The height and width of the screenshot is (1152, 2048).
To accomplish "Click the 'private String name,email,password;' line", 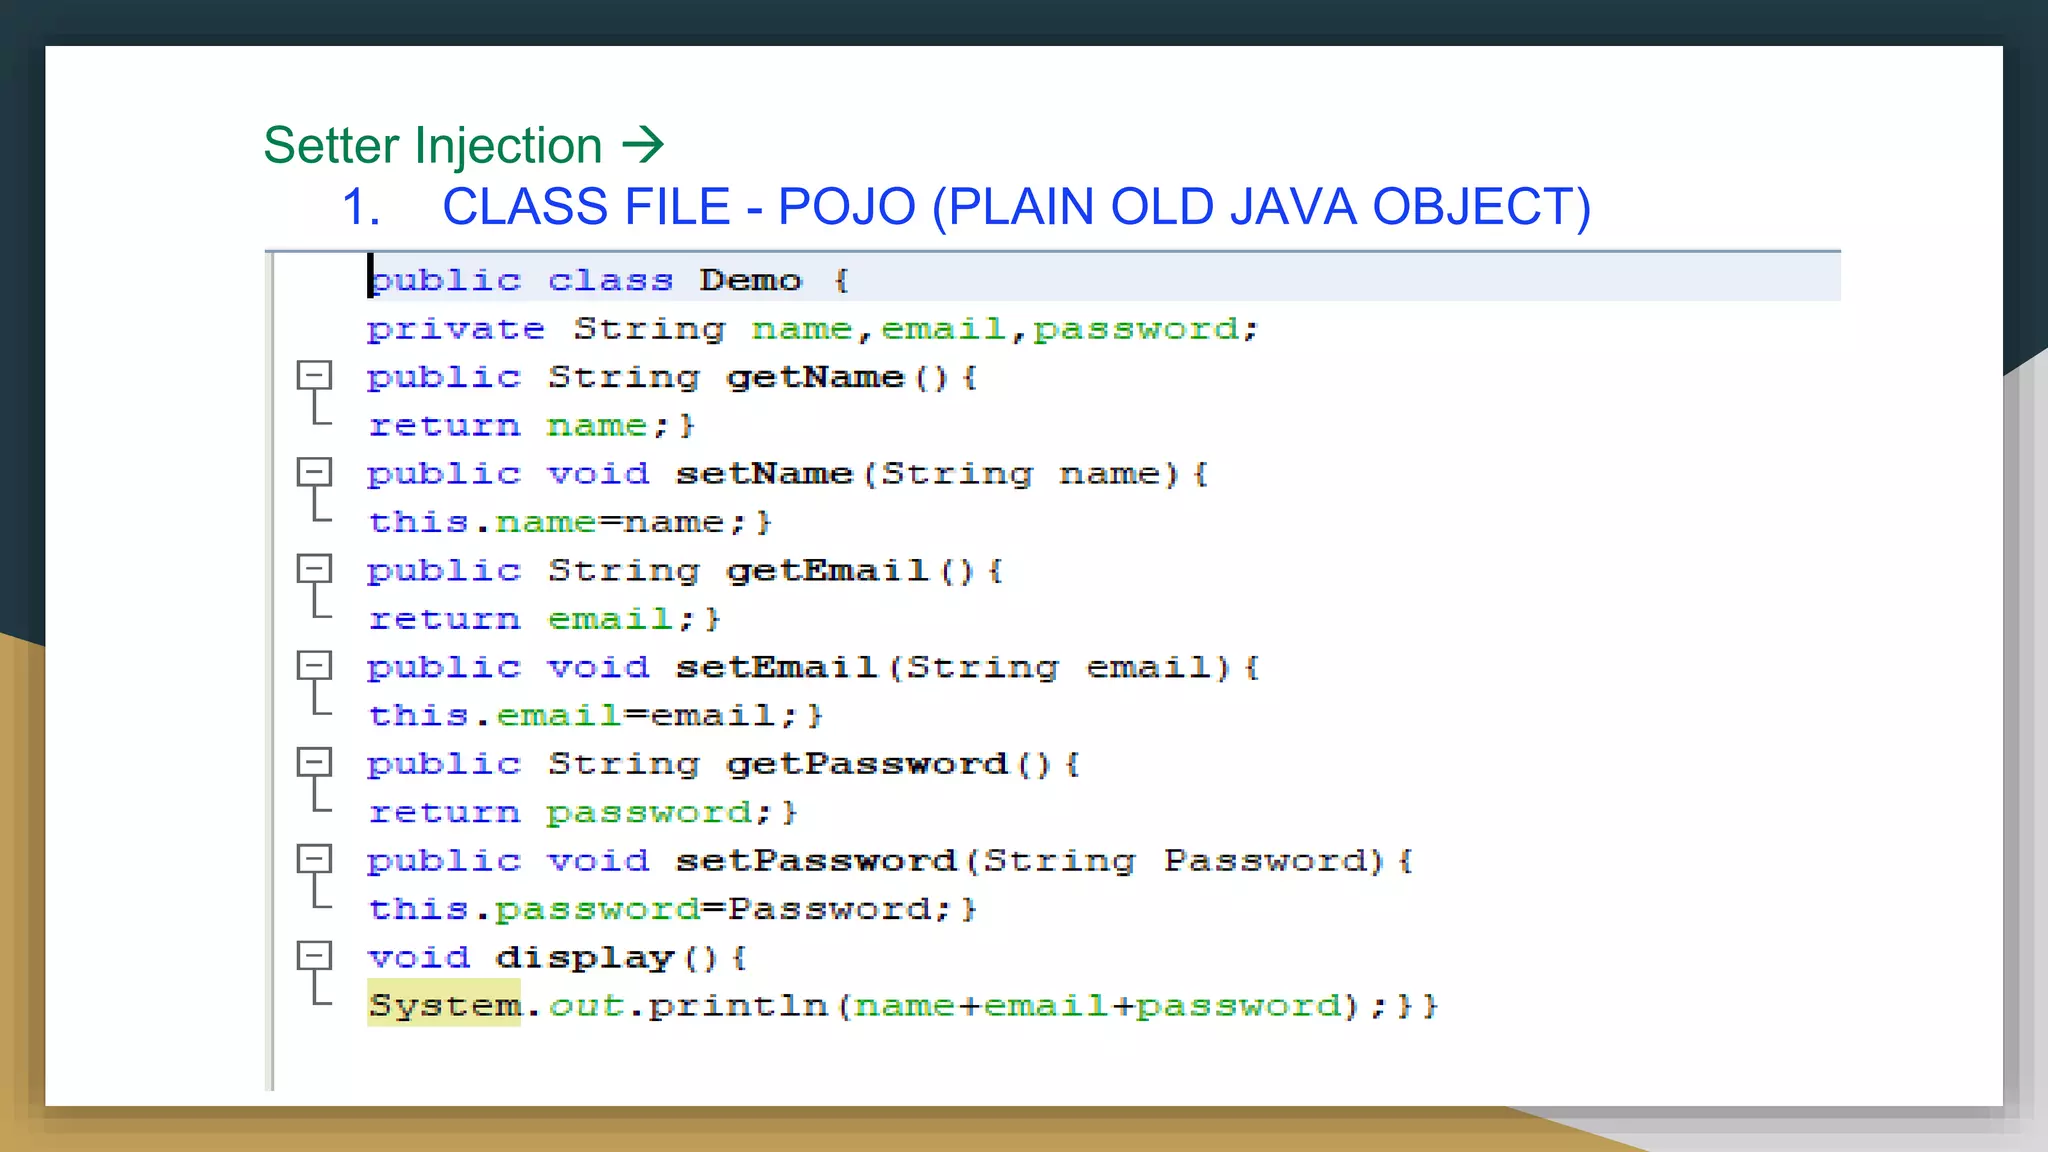I will [812, 329].
